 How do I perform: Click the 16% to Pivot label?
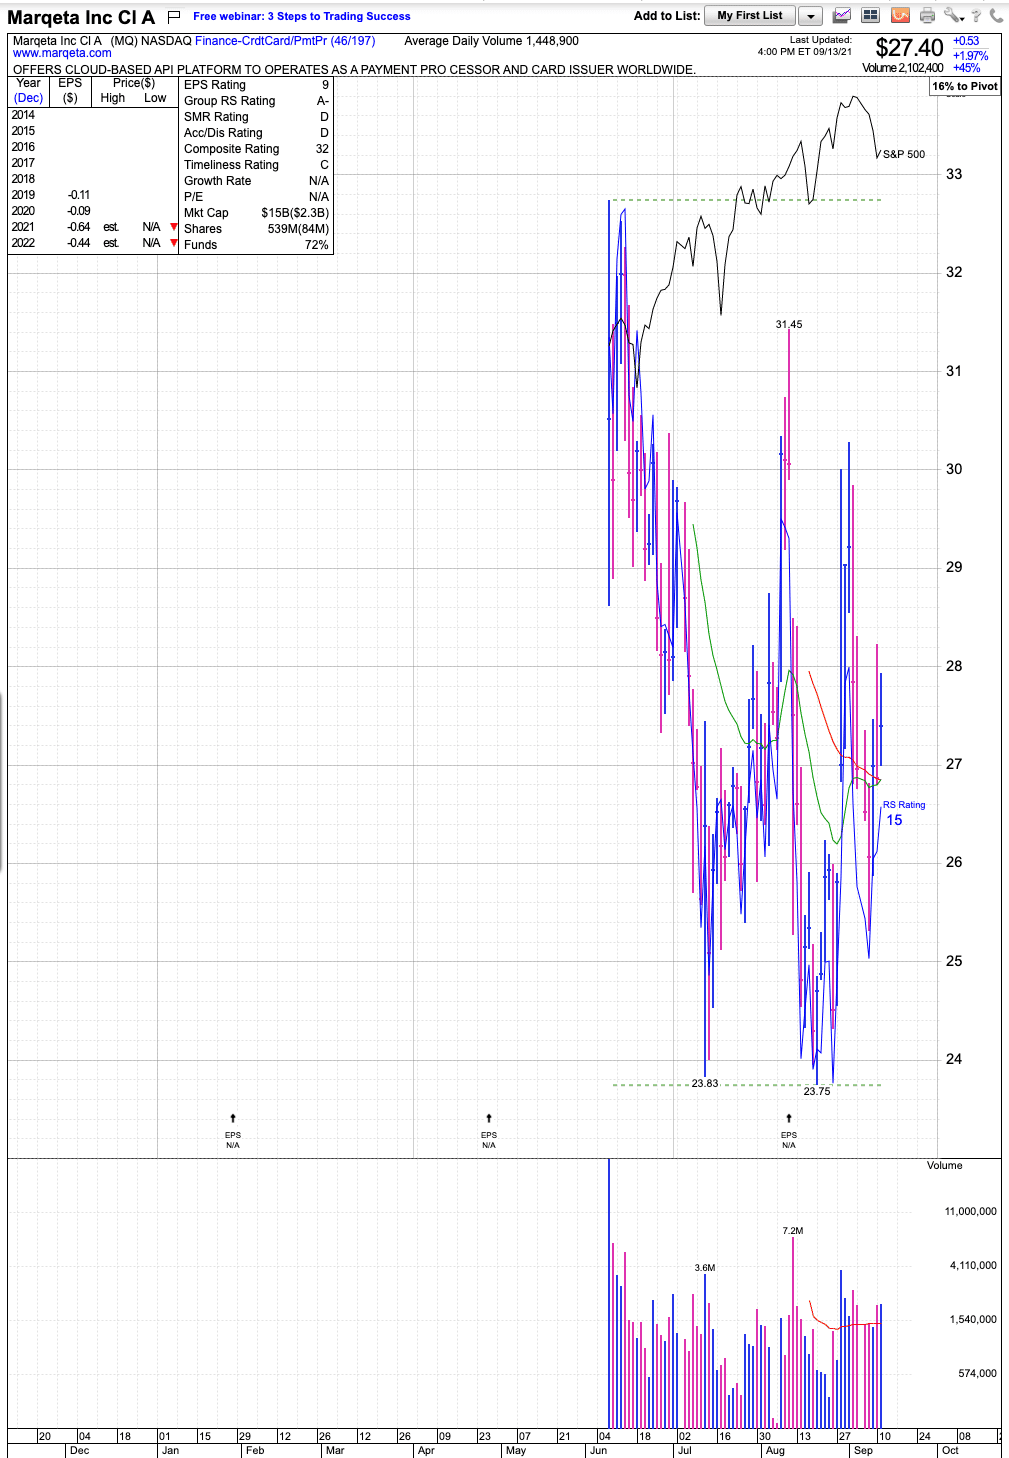tap(965, 86)
